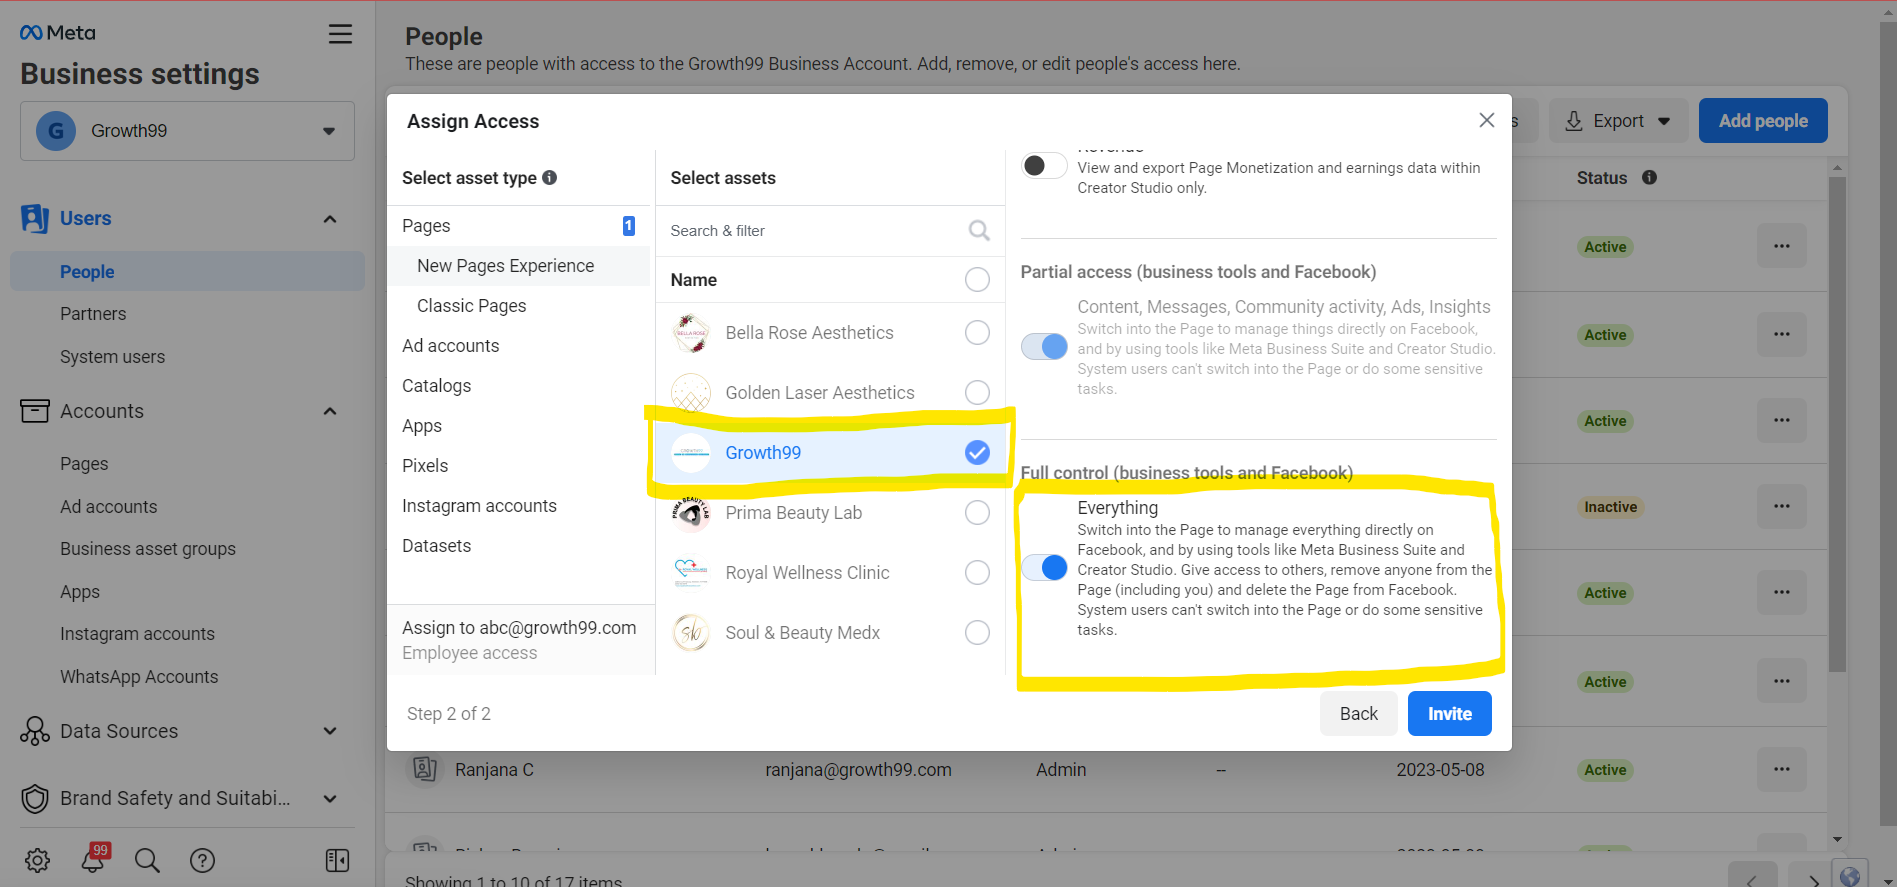Image resolution: width=1897 pixels, height=887 pixels.
Task: Open notifications bell with 99 badge
Action: click(x=94, y=858)
